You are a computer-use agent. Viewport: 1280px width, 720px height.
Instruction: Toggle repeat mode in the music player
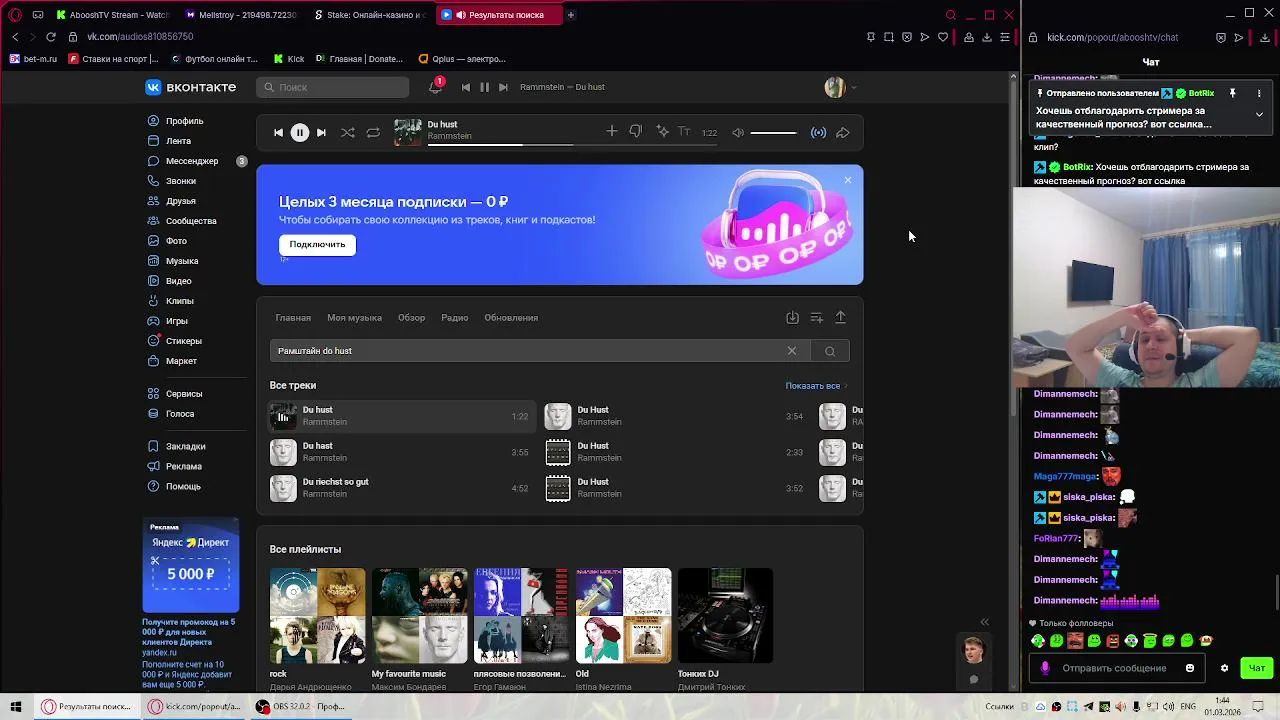(x=373, y=132)
